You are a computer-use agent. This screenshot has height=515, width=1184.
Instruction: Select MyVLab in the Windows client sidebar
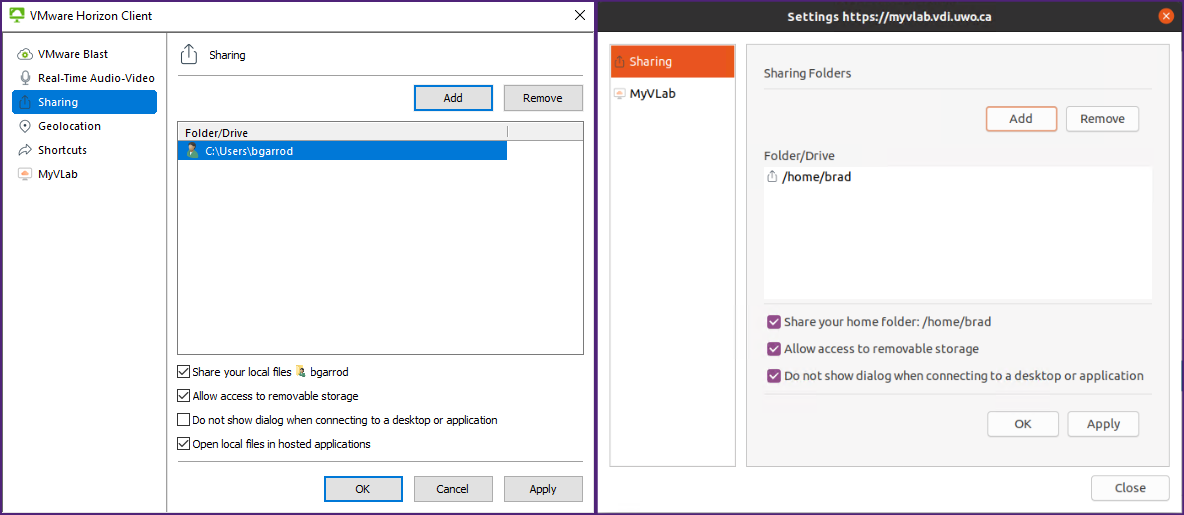[x=85, y=174]
